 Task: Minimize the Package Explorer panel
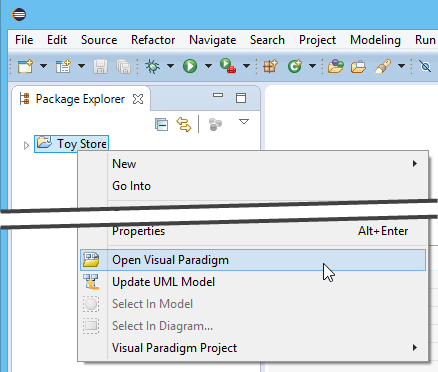[x=218, y=95]
